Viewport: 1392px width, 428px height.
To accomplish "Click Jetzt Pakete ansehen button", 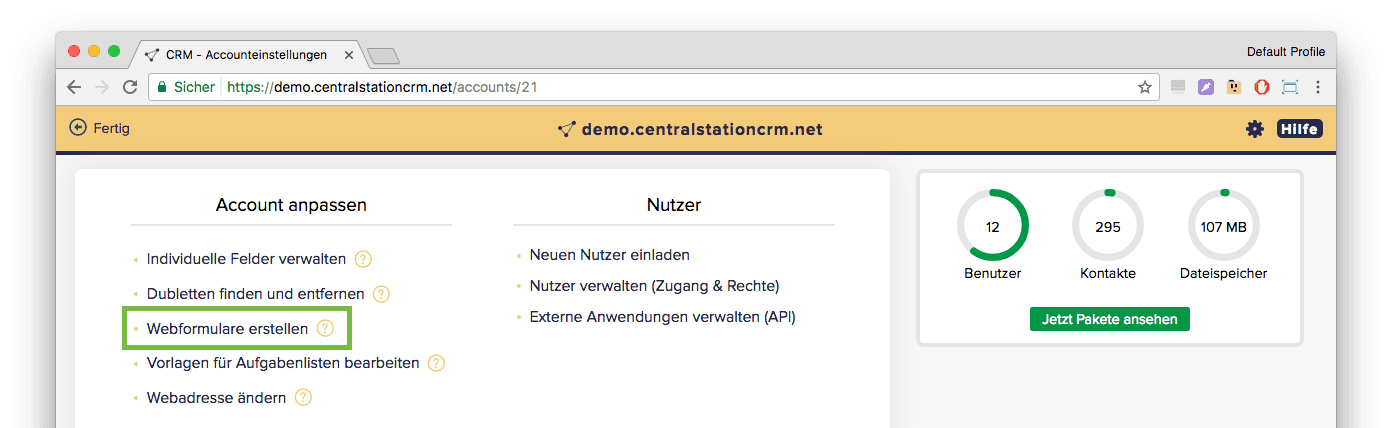I will pyautogui.click(x=1109, y=320).
